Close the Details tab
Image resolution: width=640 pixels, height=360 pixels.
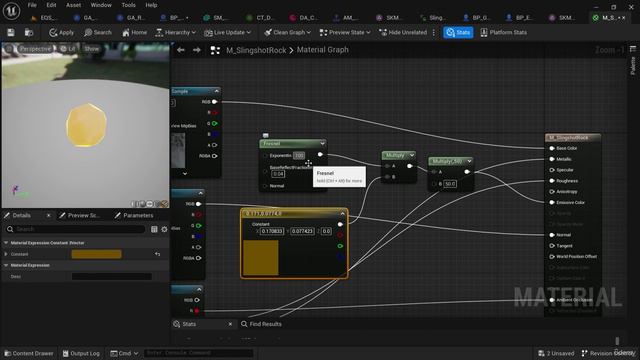click(x=48, y=215)
